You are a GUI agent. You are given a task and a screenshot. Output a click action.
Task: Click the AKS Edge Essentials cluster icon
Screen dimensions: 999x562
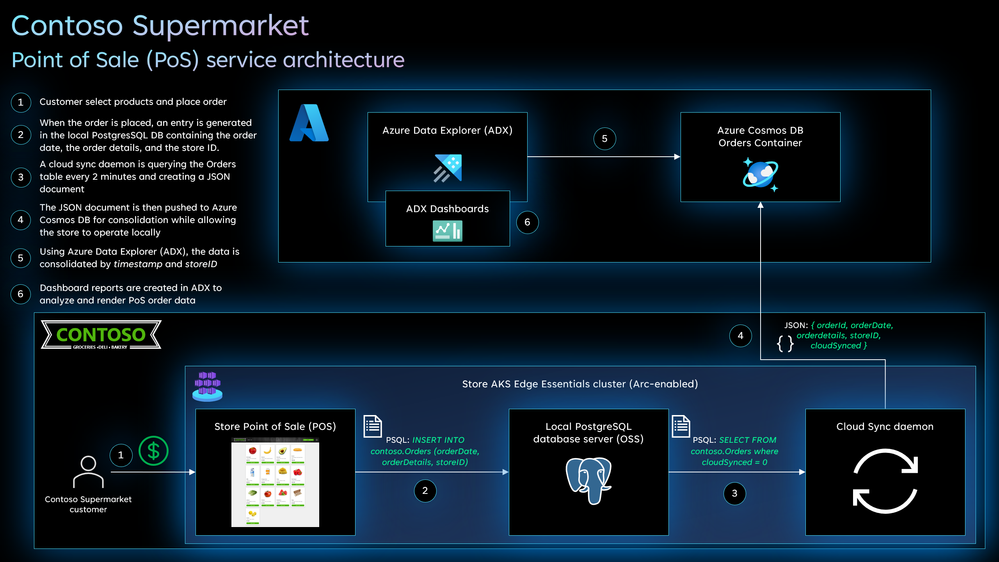pyautogui.click(x=208, y=387)
